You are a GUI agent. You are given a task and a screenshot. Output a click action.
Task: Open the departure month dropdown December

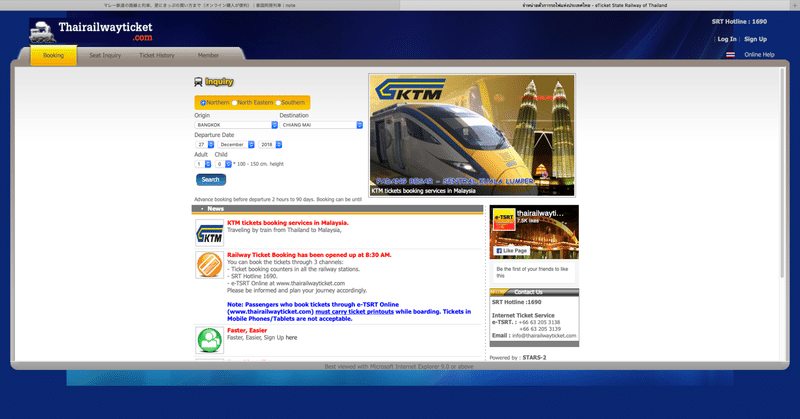point(236,144)
